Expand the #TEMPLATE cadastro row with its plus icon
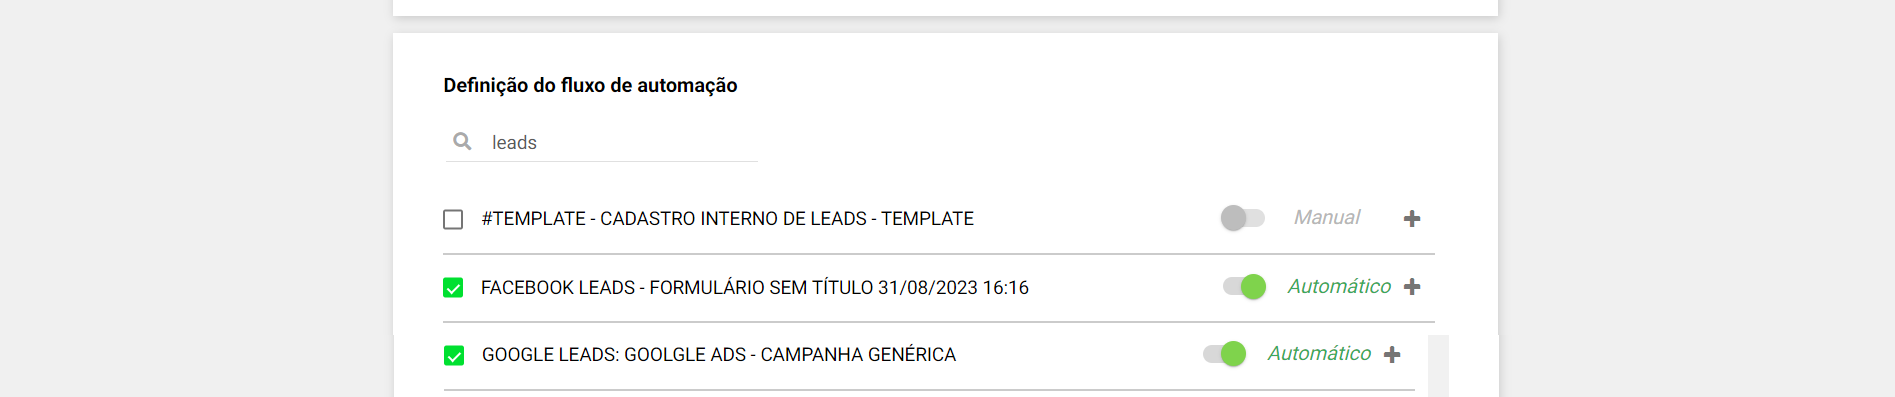1895x397 pixels. click(1412, 219)
